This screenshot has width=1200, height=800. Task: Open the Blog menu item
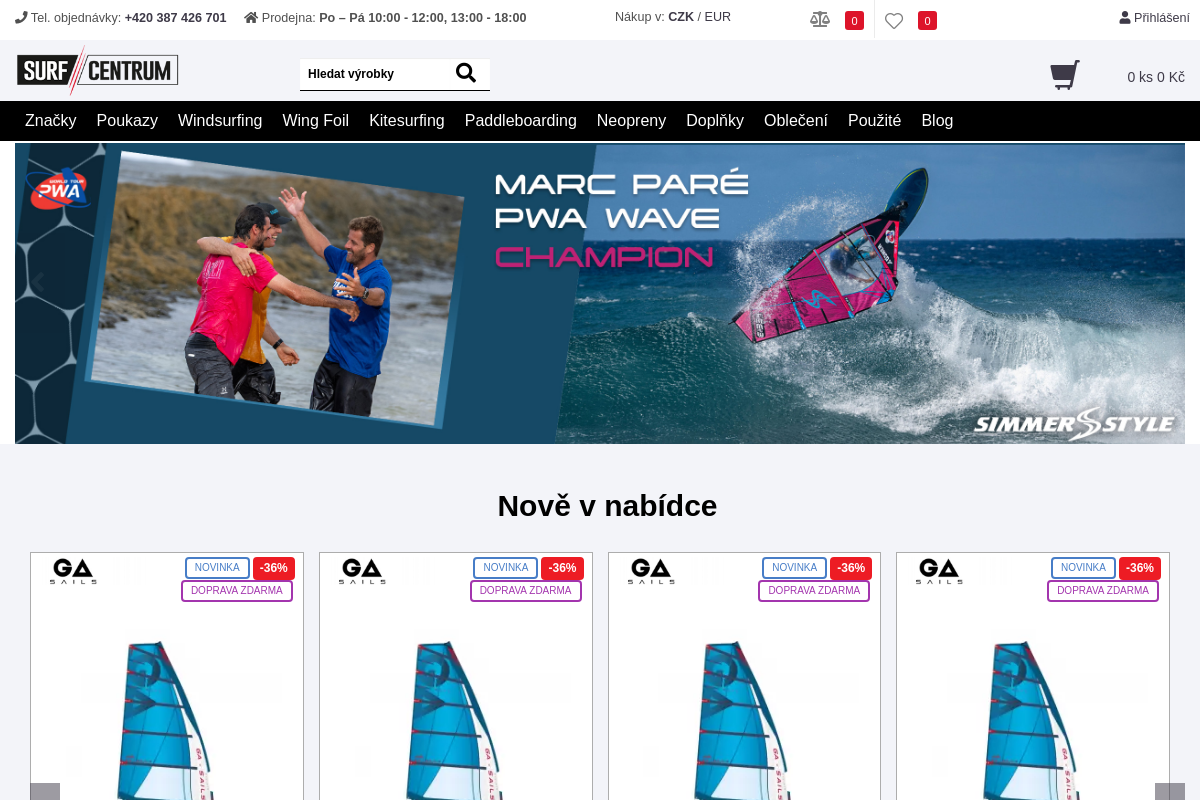(937, 121)
